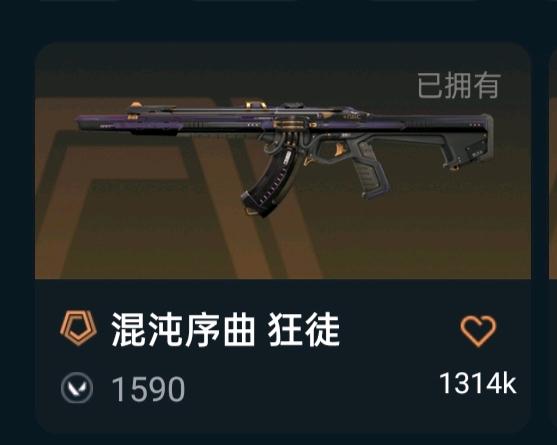Like the skin with the heart icon
Image resolution: width=557 pixels, height=445 pixels.
(478, 330)
